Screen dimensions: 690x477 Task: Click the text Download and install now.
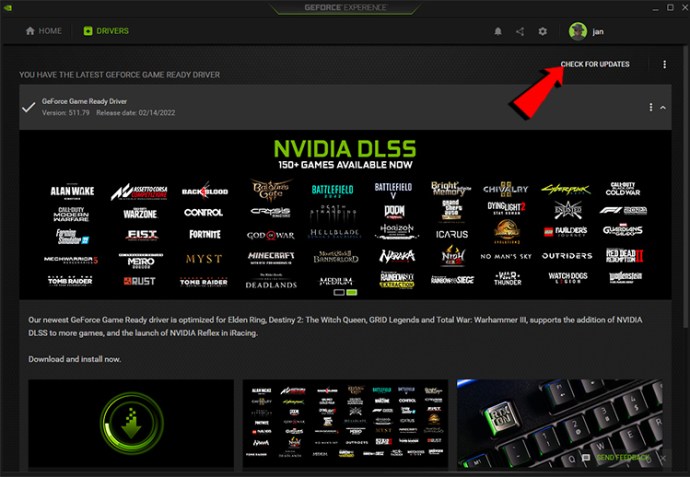[x=74, y=359]
